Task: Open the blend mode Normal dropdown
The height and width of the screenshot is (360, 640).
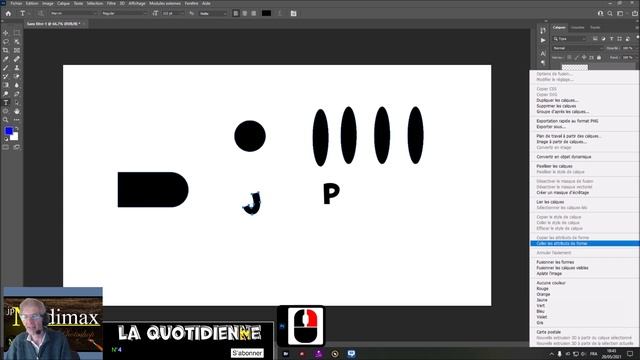Action: tap(578, 48)
